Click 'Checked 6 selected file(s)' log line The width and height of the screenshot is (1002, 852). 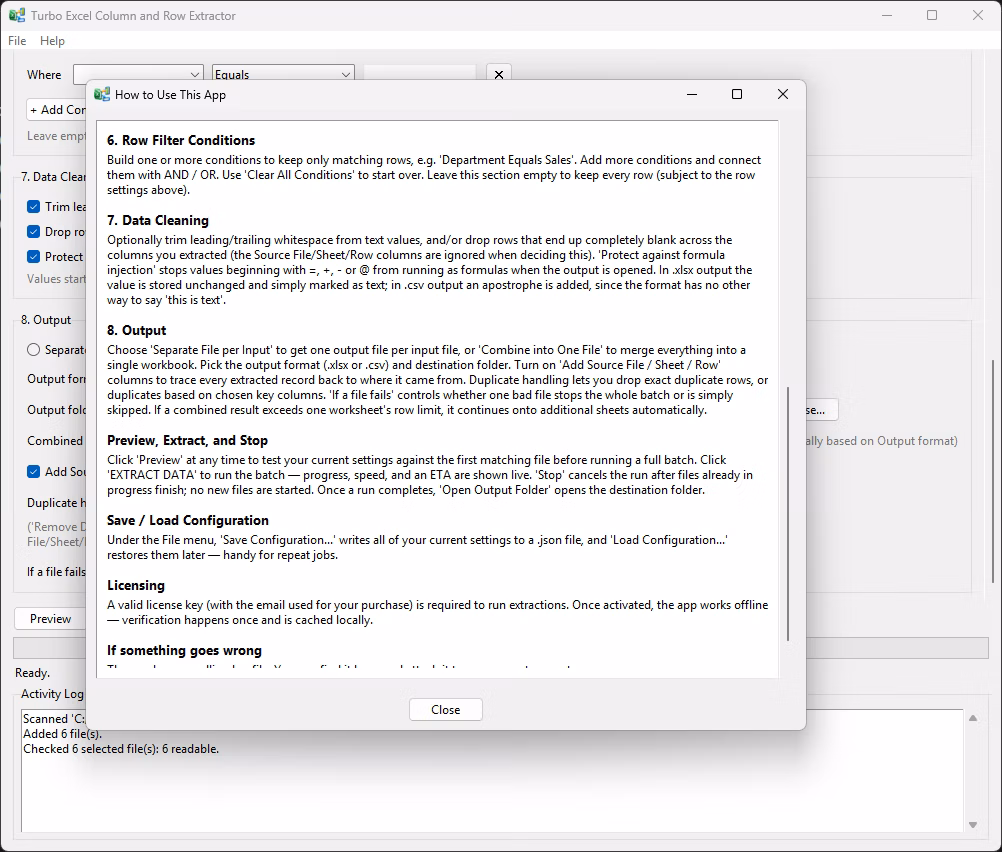pyautogui.click(x=121, y=748)
